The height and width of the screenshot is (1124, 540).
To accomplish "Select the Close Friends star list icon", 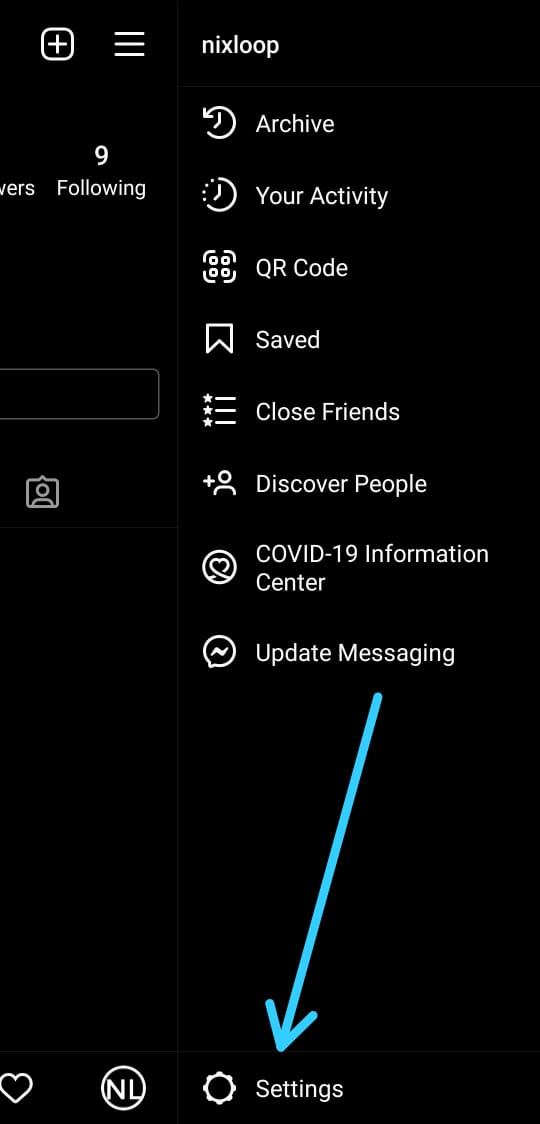I will [x=219, y=411].
